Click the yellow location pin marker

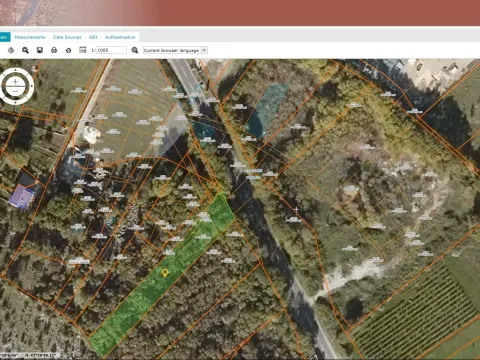(x=164, y=273)
